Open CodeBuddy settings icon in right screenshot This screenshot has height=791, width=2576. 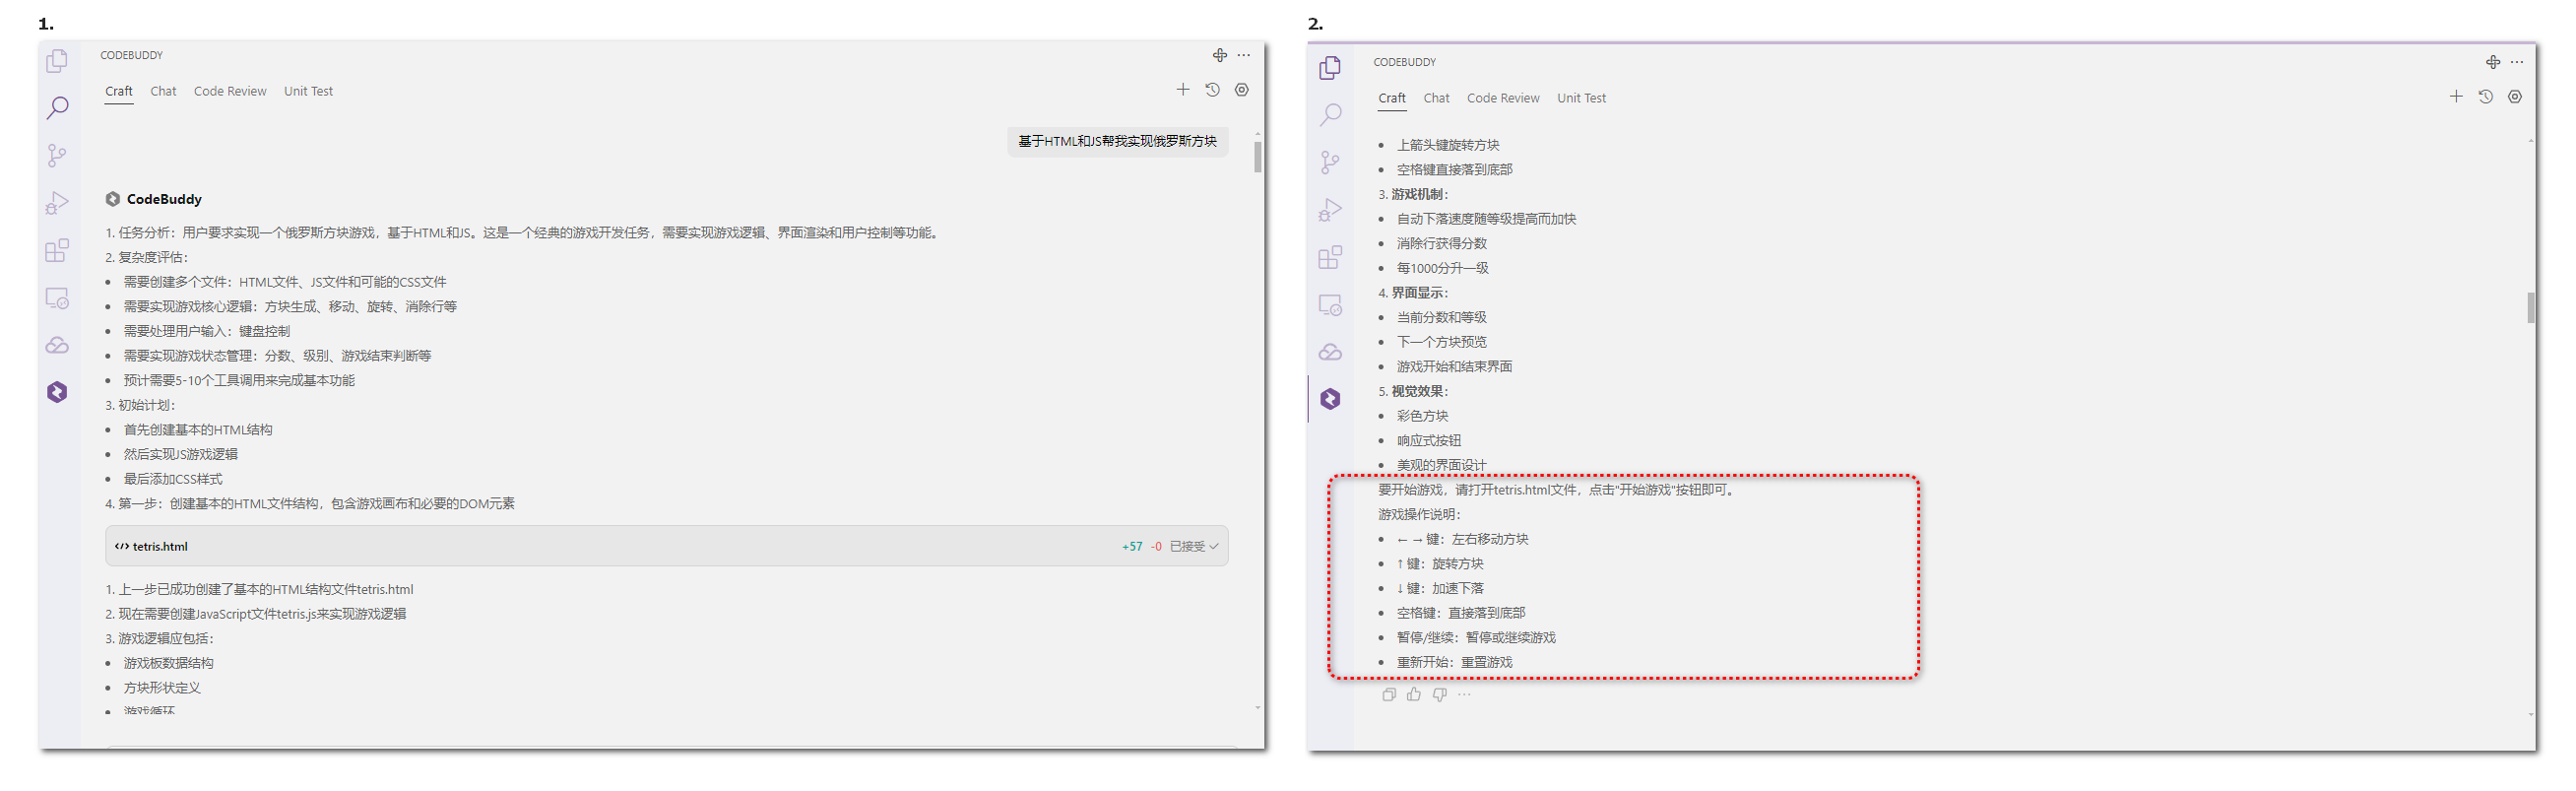[x=2515, y=97]
